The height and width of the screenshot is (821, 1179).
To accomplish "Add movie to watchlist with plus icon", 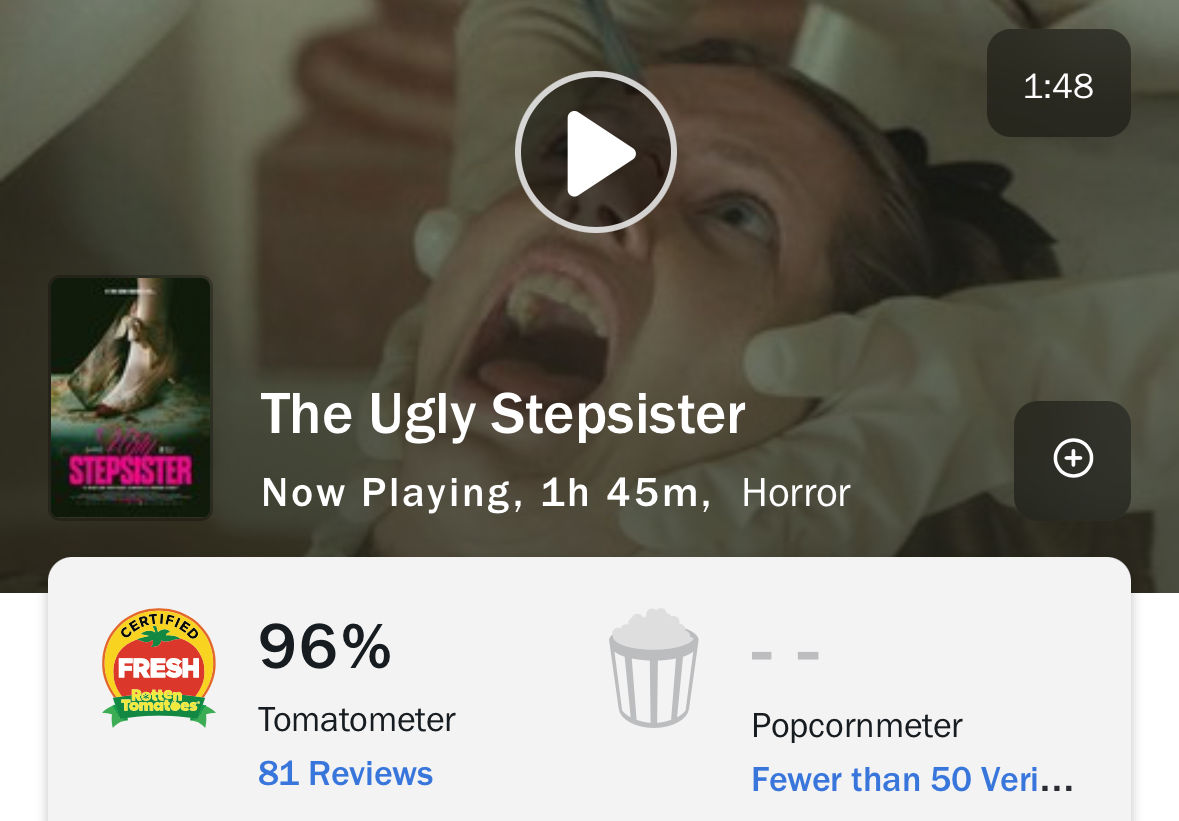I will [1072, 459].
